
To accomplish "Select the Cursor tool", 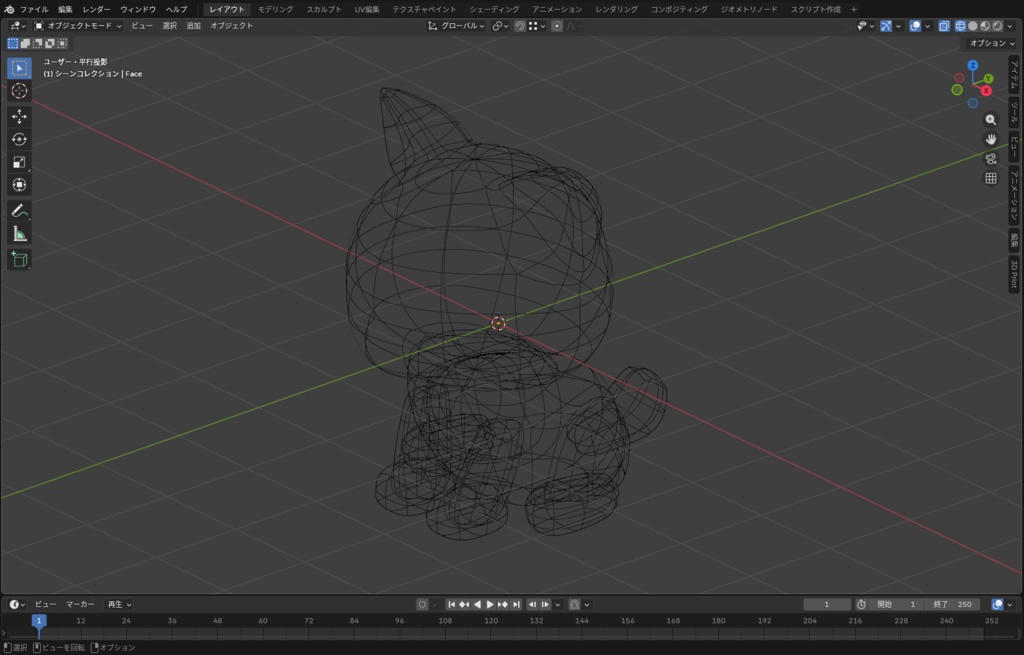I will 19,90.
